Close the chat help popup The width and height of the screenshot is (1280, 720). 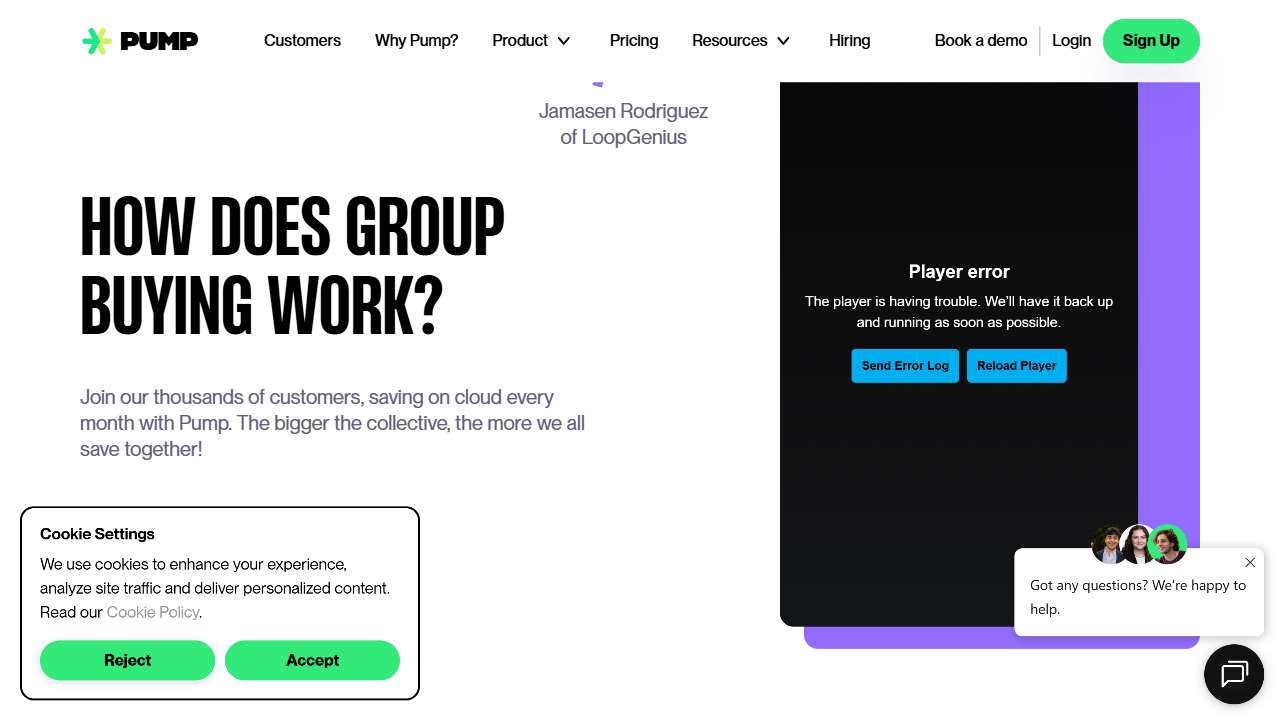[x=1250, y=563]
